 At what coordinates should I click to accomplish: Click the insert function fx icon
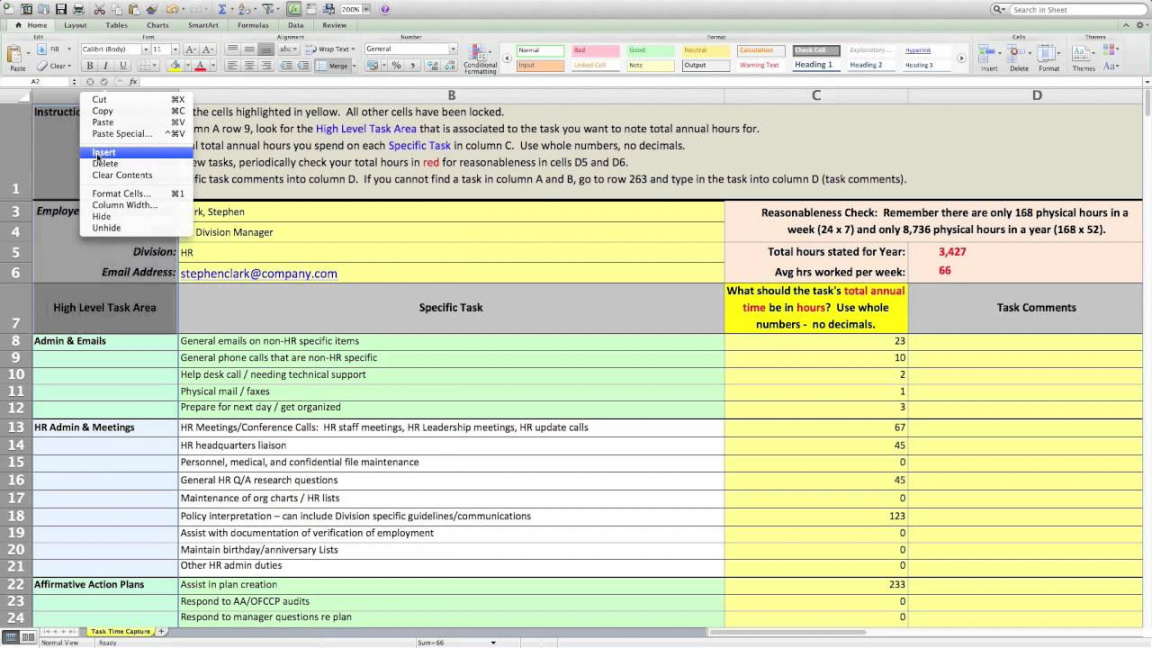pos(134,82)
